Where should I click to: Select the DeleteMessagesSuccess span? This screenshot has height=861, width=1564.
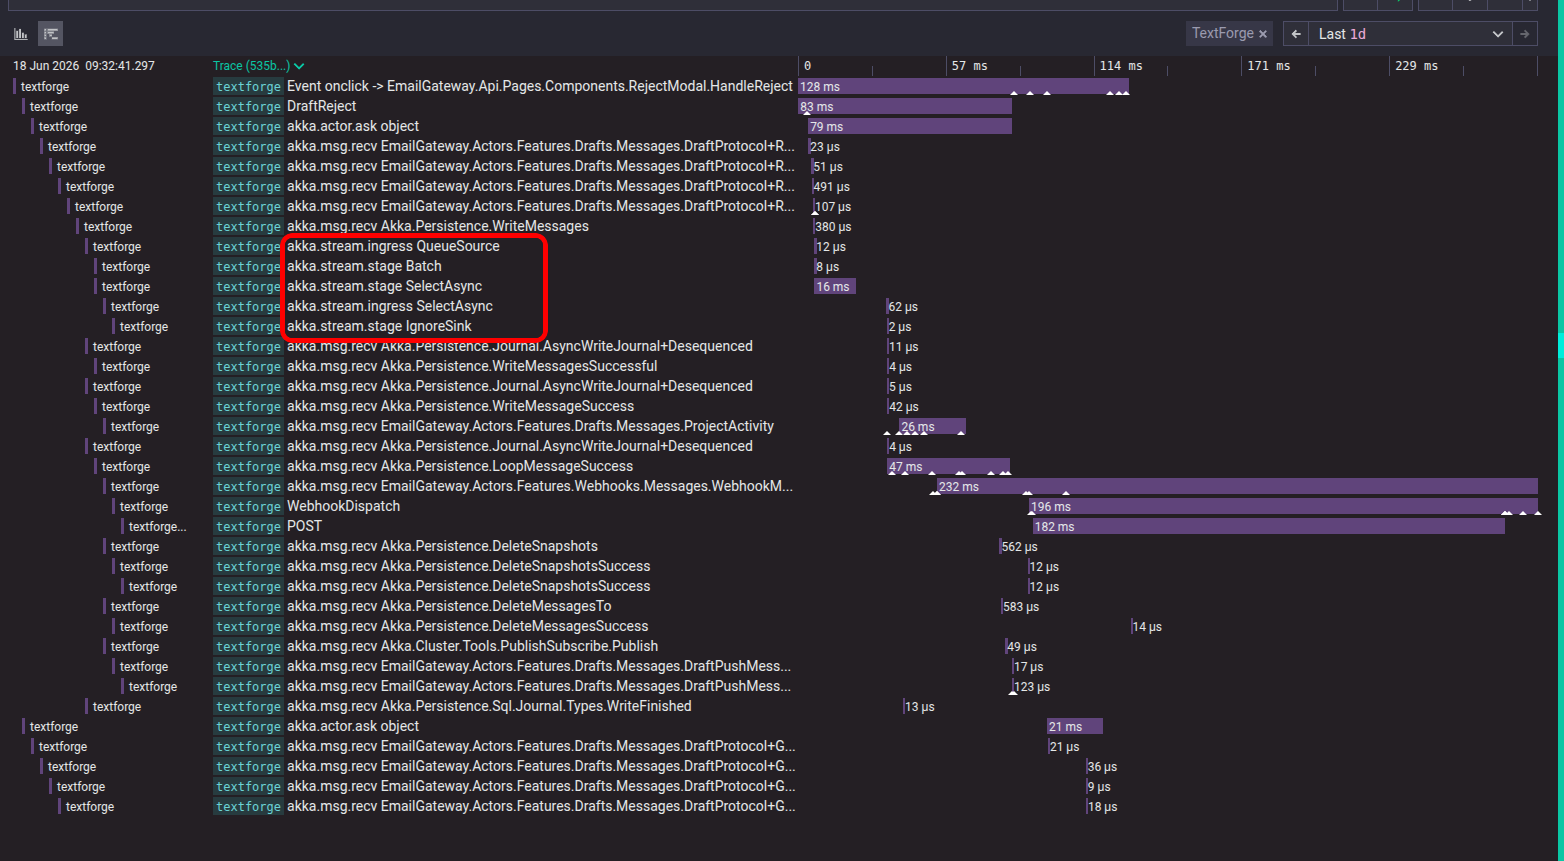pos(467,627)
